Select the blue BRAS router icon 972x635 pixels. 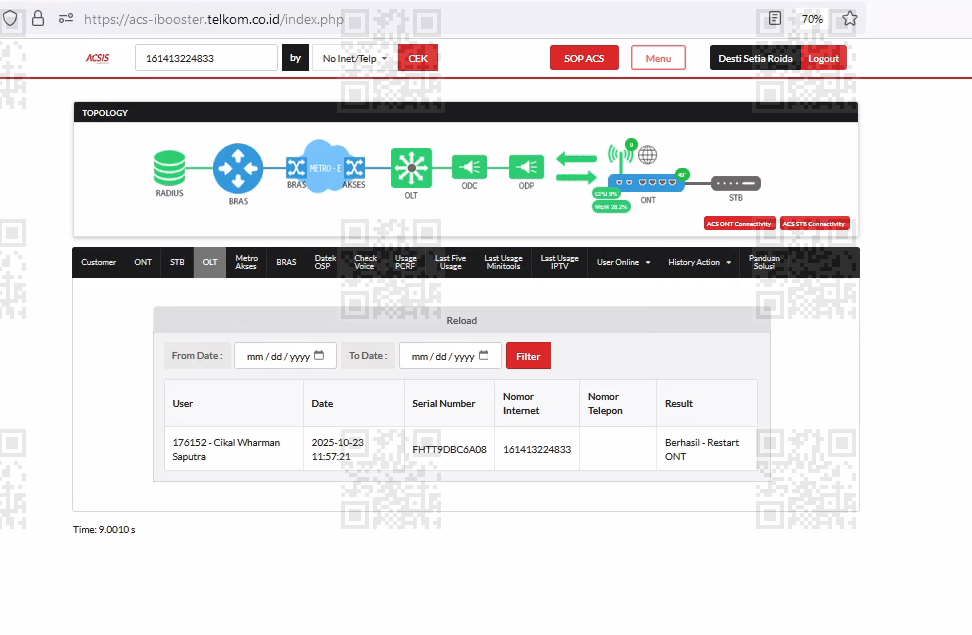[x=238, y=168]
